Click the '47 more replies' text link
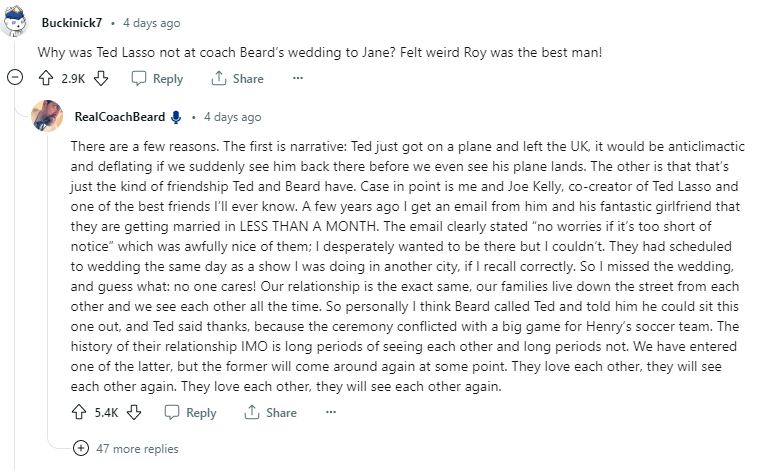Viewport: 766px width, 470px height. pyautogui.click(x=137, y=449)
